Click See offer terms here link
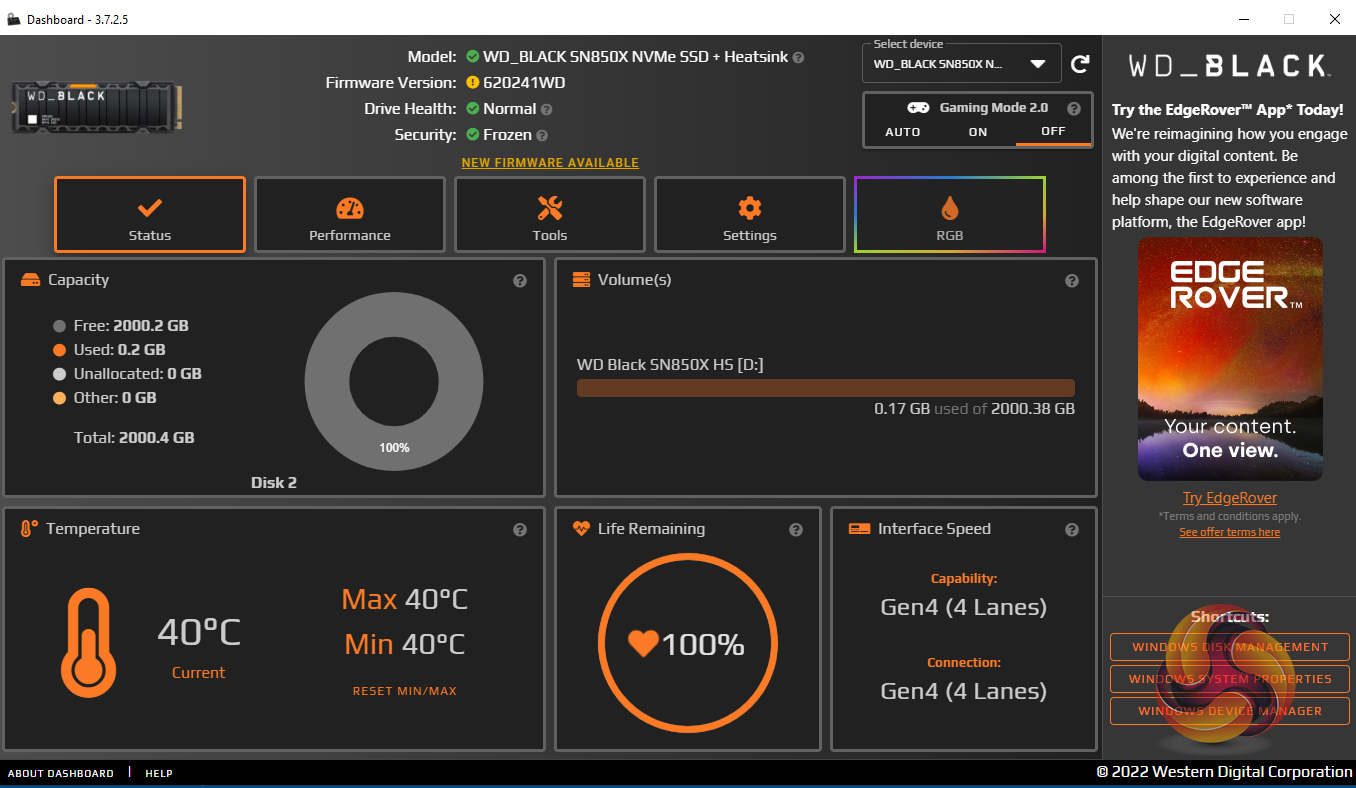1356x788 pixels. pos(1230,532)
